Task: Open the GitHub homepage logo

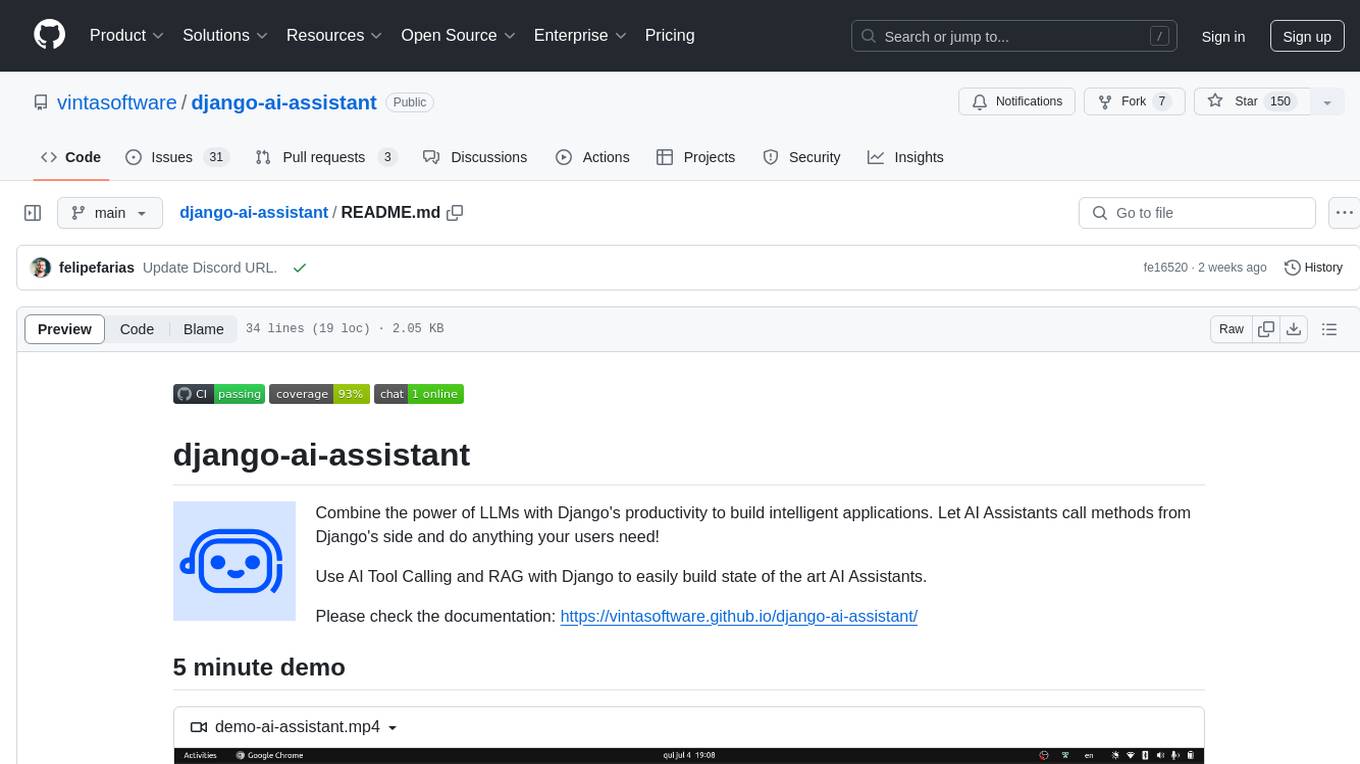Action: pyautogui.click(x=49, y=35)
